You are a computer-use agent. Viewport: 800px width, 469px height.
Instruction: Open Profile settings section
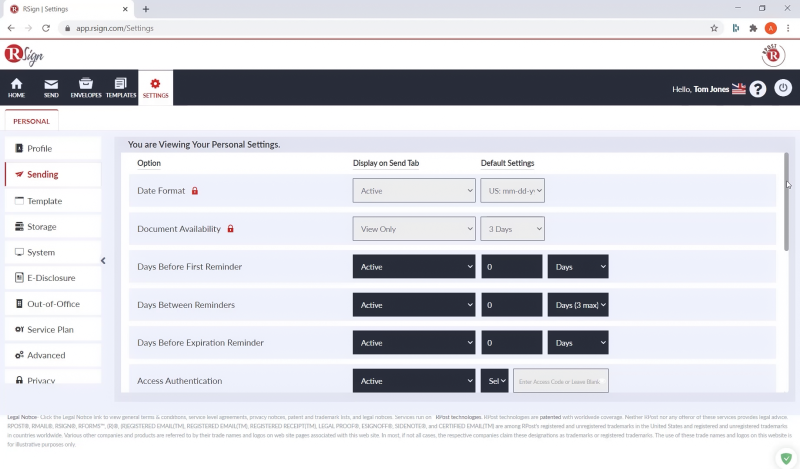(x=53, y=149)
